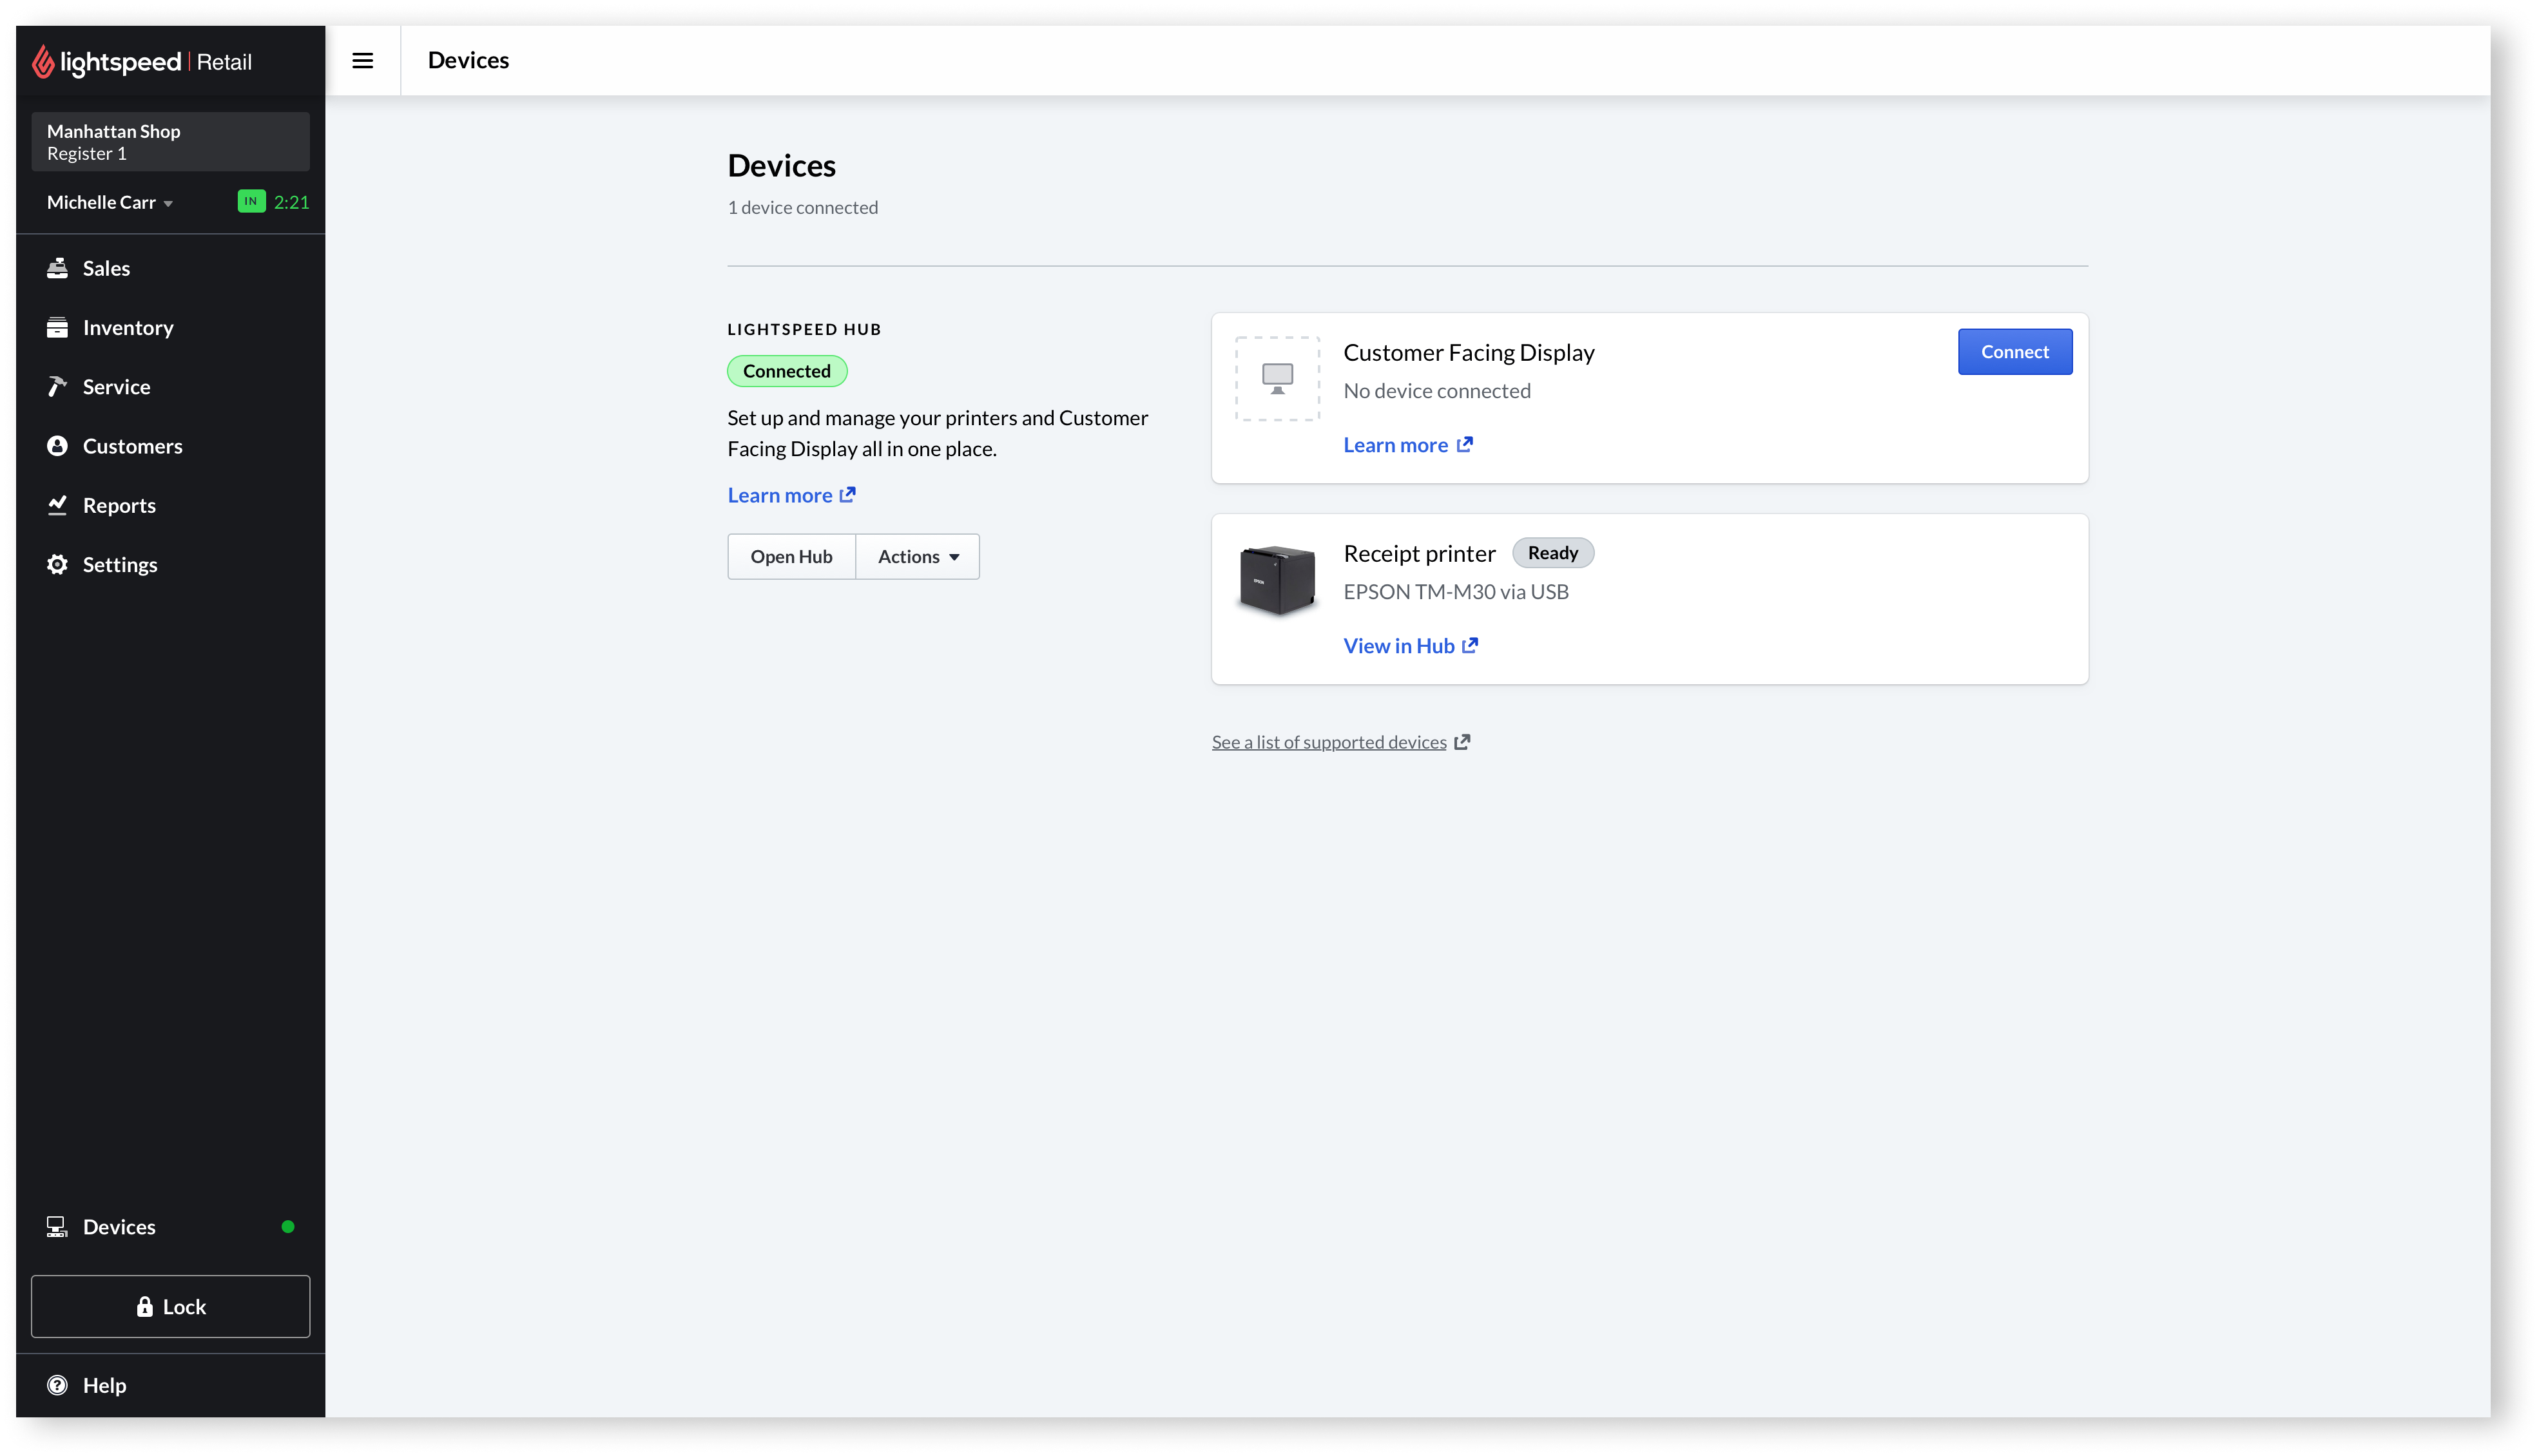This screenshot has height=1456, width=2539.
Task: Click external-link icon beside Customer Display Learn more
Action: tap(1465, 445)
